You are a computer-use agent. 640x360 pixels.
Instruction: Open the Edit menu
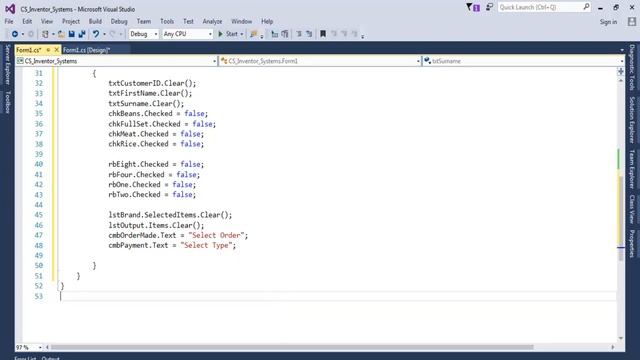point(27,21)
